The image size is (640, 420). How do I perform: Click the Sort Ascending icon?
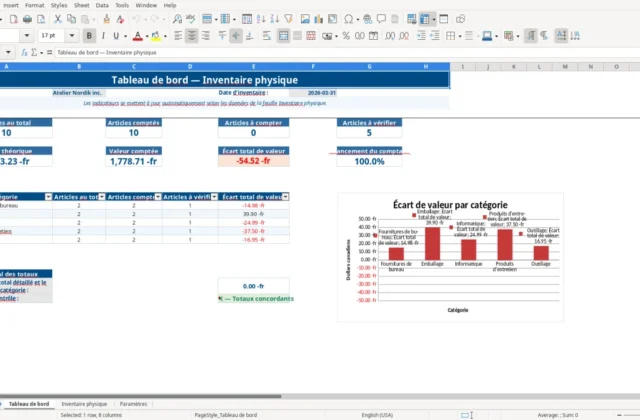(261, 19)
